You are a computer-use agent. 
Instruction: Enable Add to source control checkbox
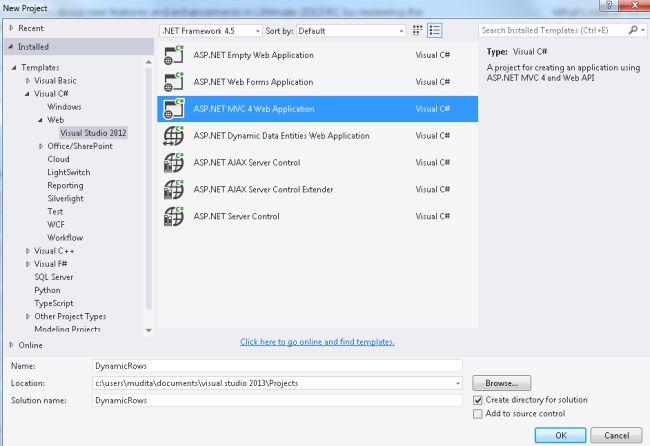click(x=478, y=414)
